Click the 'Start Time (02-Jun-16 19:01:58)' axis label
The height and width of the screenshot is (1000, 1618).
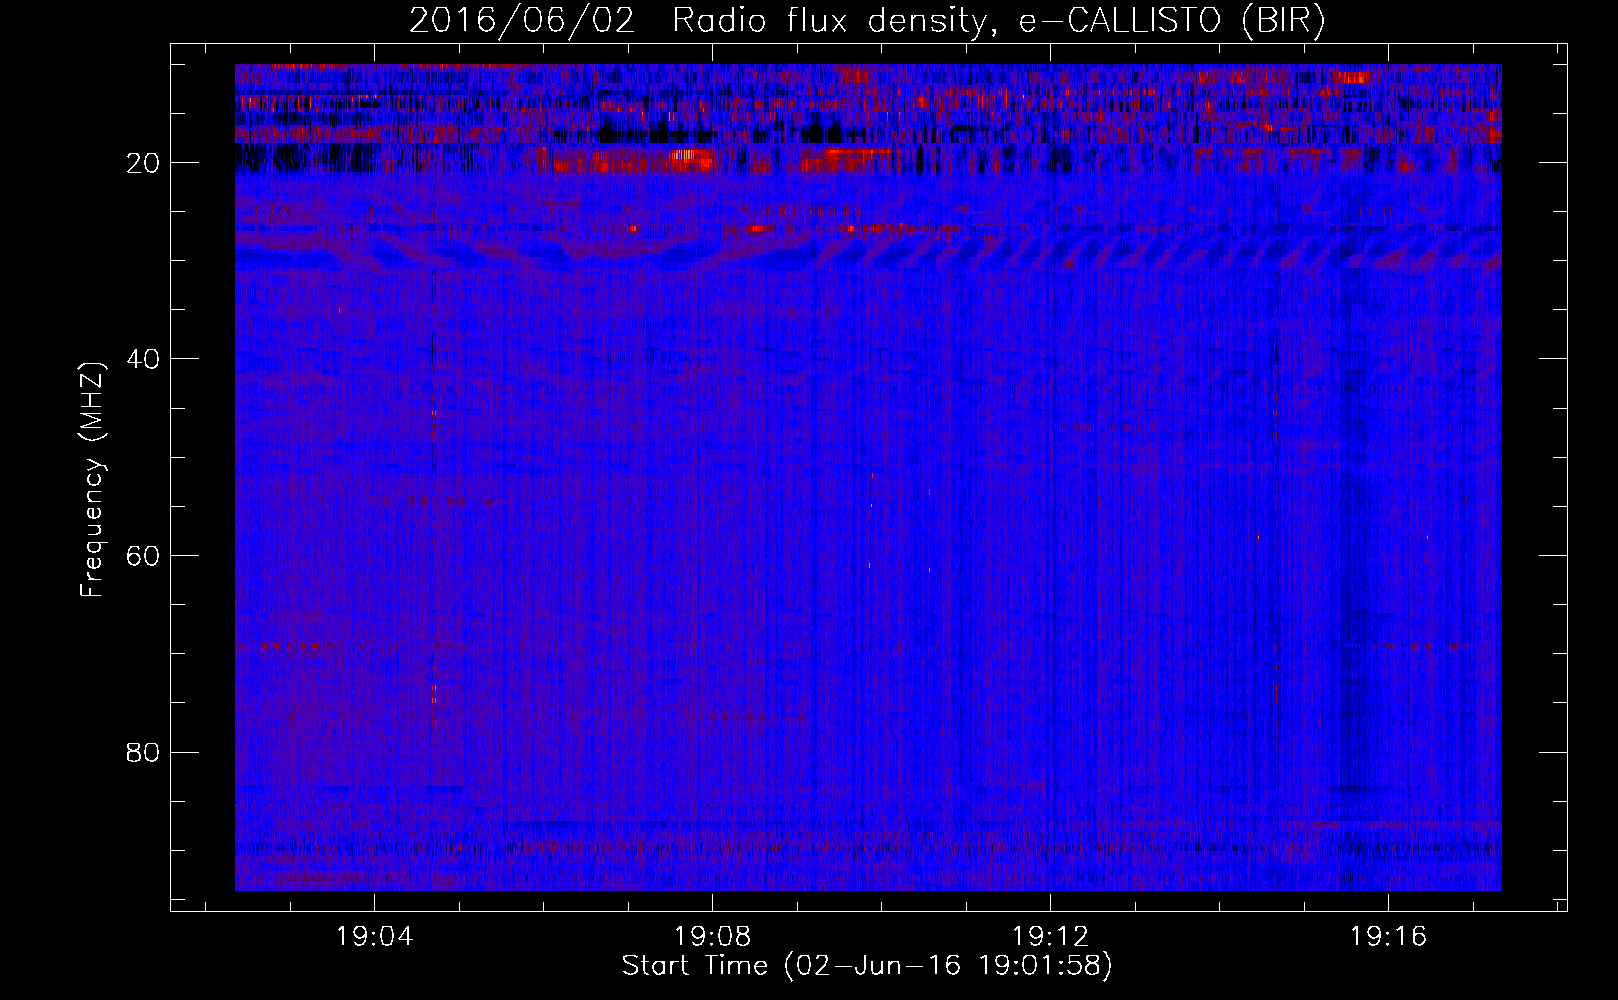coord(867,966)
